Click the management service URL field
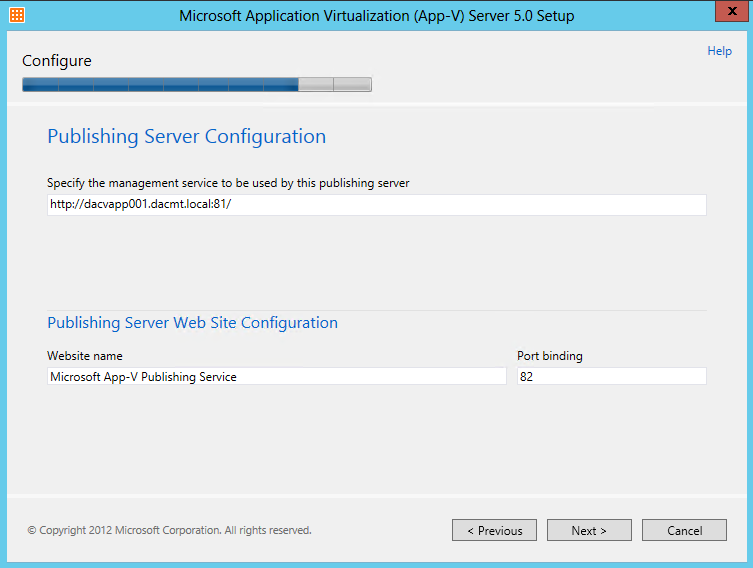Screen dimensions: 753x568 (376, 205)
